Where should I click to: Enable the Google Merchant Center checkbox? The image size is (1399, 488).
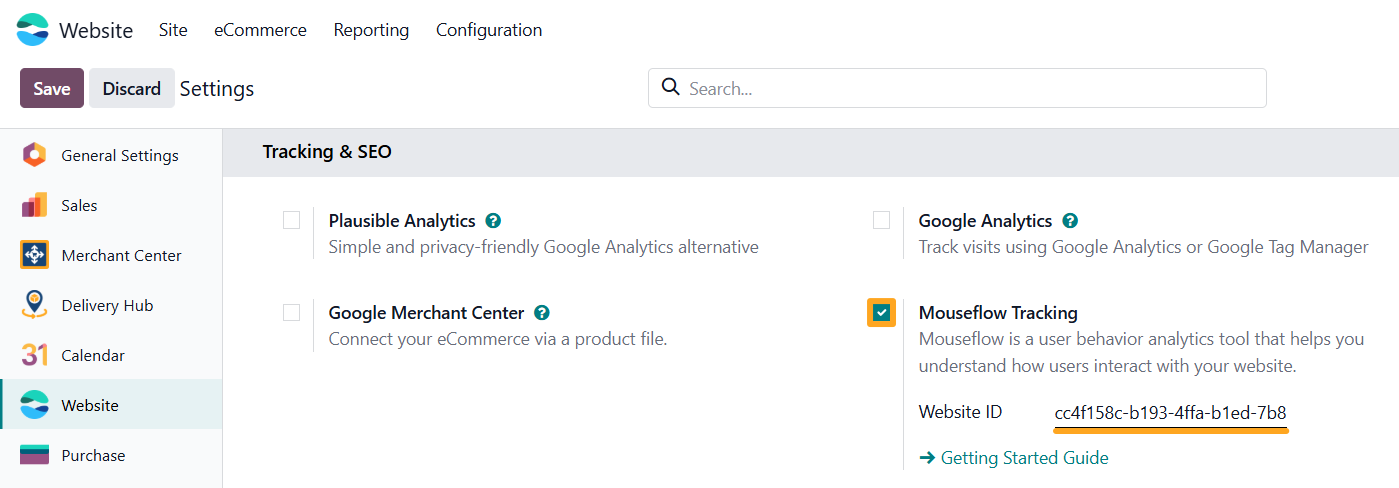tap(291, 312)
